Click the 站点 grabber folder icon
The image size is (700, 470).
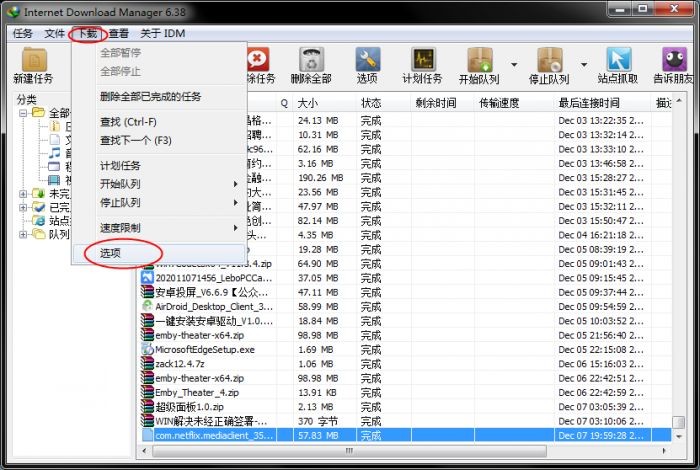pyautogui.click(x=38, y=220)
